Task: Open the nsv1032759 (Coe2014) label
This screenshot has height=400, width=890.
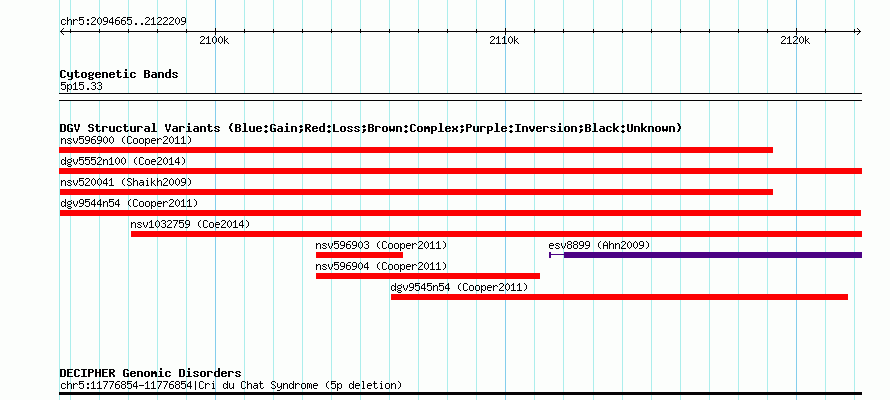Action: point(190,224)
